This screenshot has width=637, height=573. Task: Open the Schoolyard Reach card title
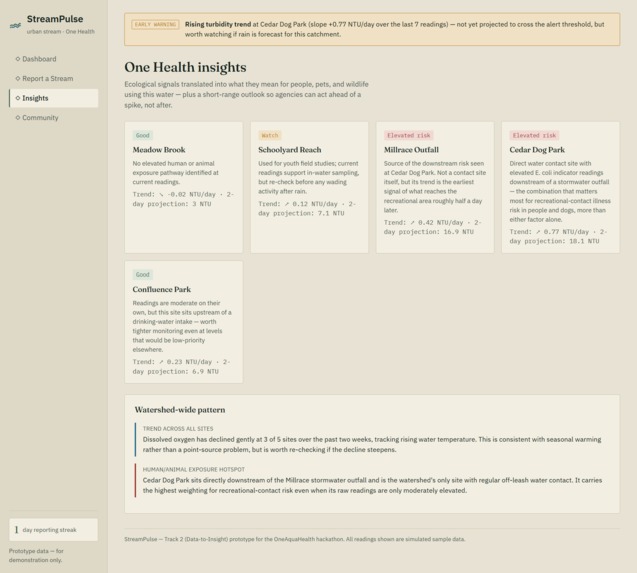pyautogui.click(x=290, y=150)
